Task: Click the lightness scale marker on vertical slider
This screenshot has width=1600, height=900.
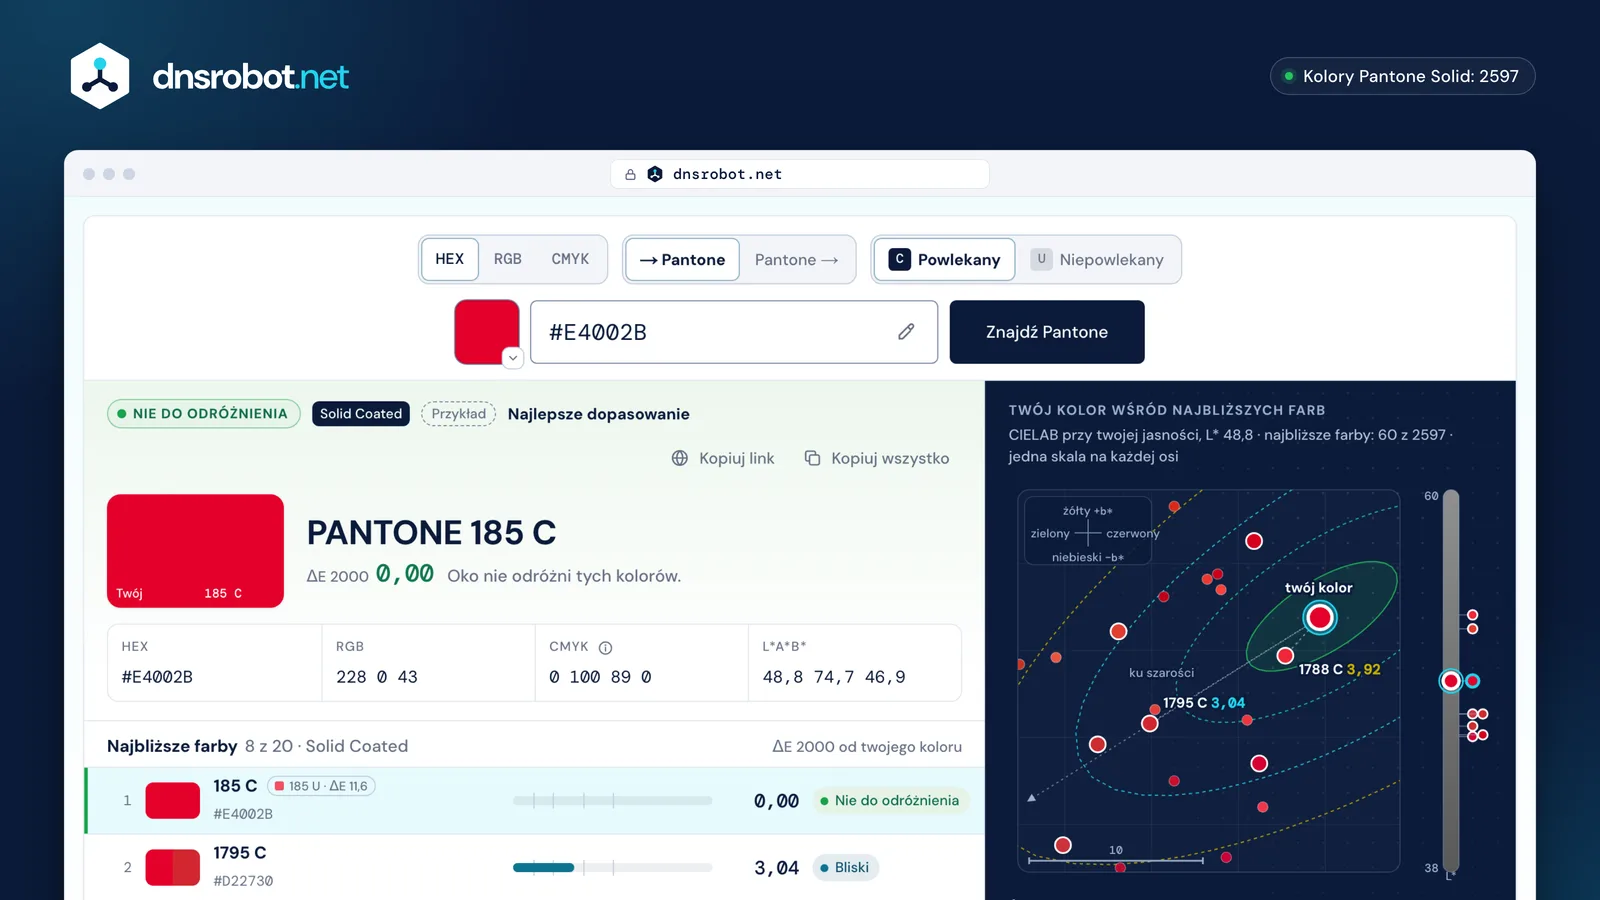Action: click(x=1451, y=681)
